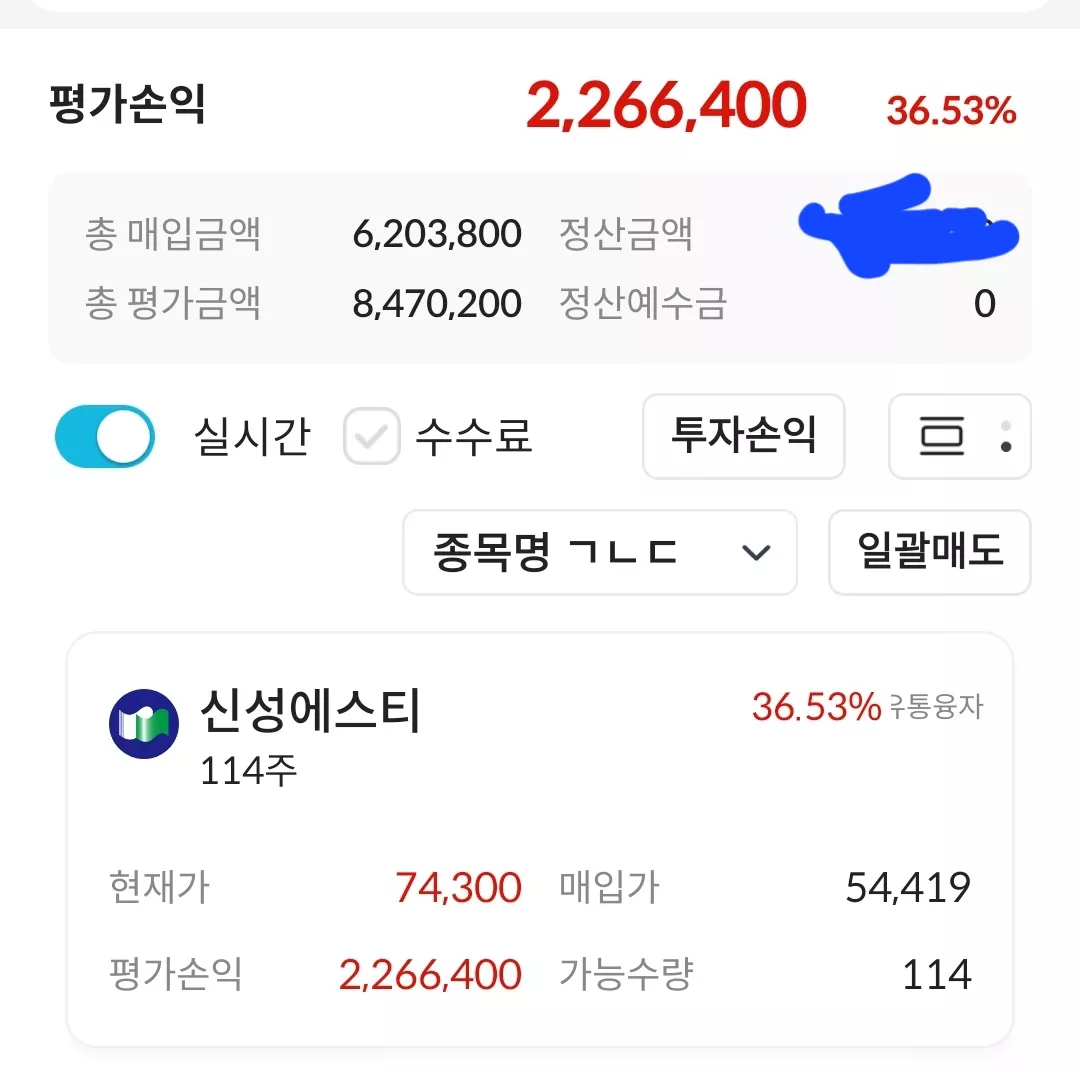Select the 114주 holding quantity text

pos(248,770)
